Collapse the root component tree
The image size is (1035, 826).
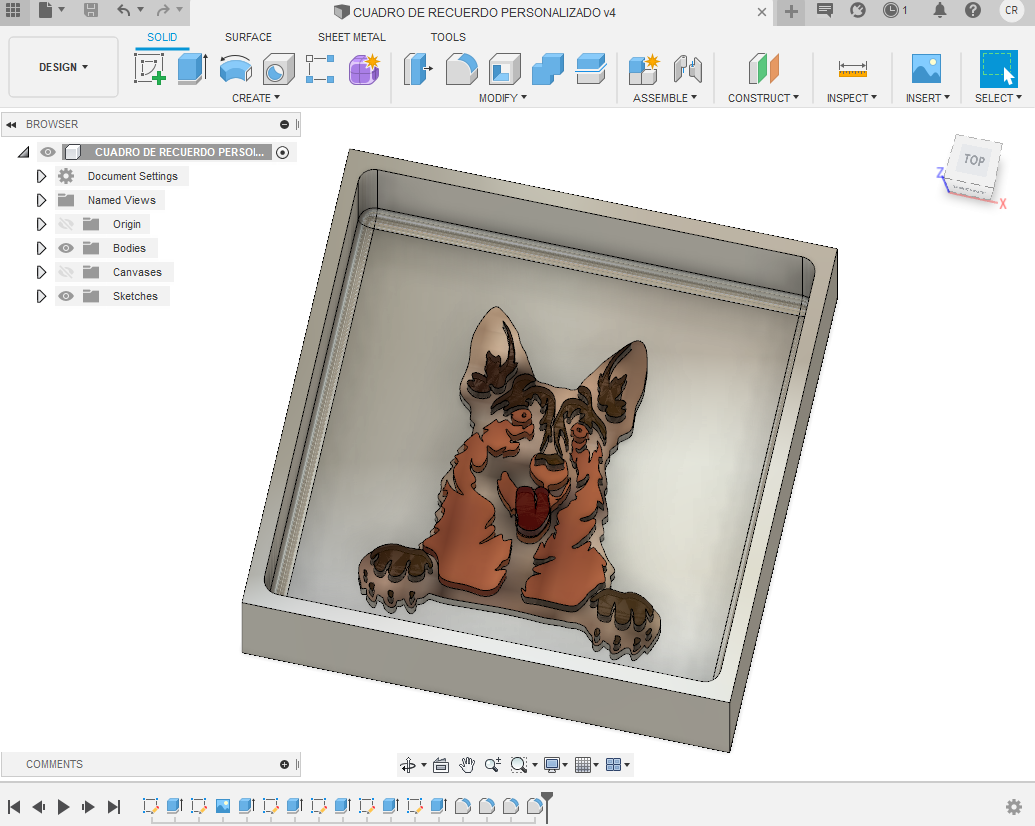[24, 153]
